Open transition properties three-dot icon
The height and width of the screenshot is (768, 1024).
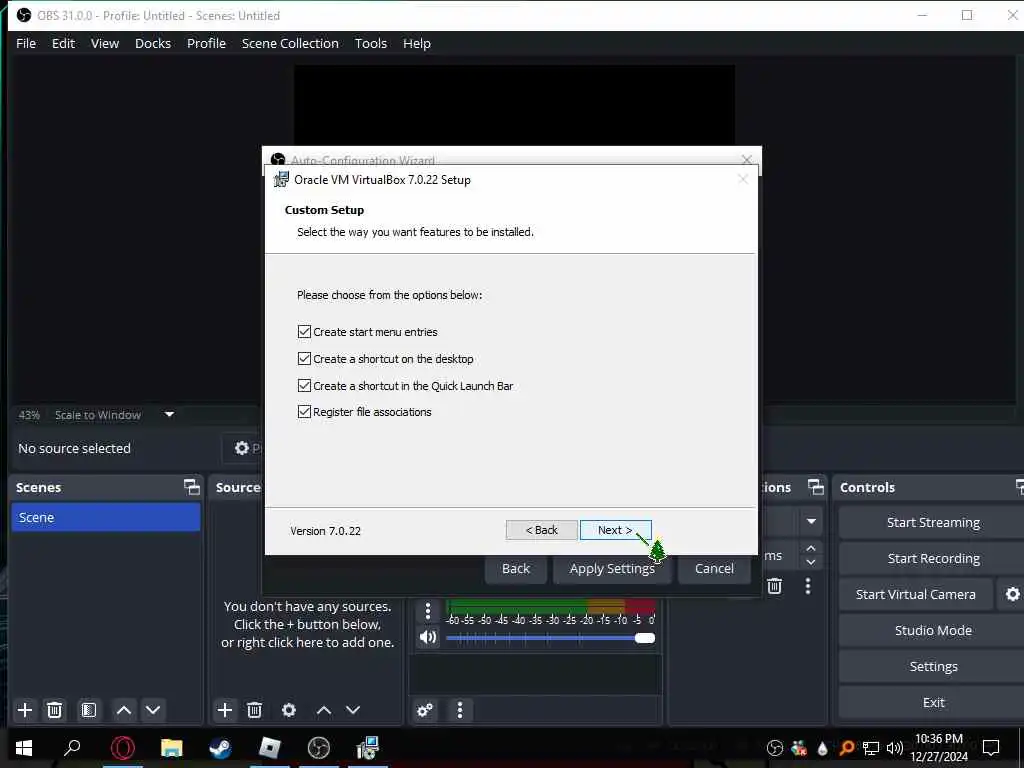tap(808, 586)
